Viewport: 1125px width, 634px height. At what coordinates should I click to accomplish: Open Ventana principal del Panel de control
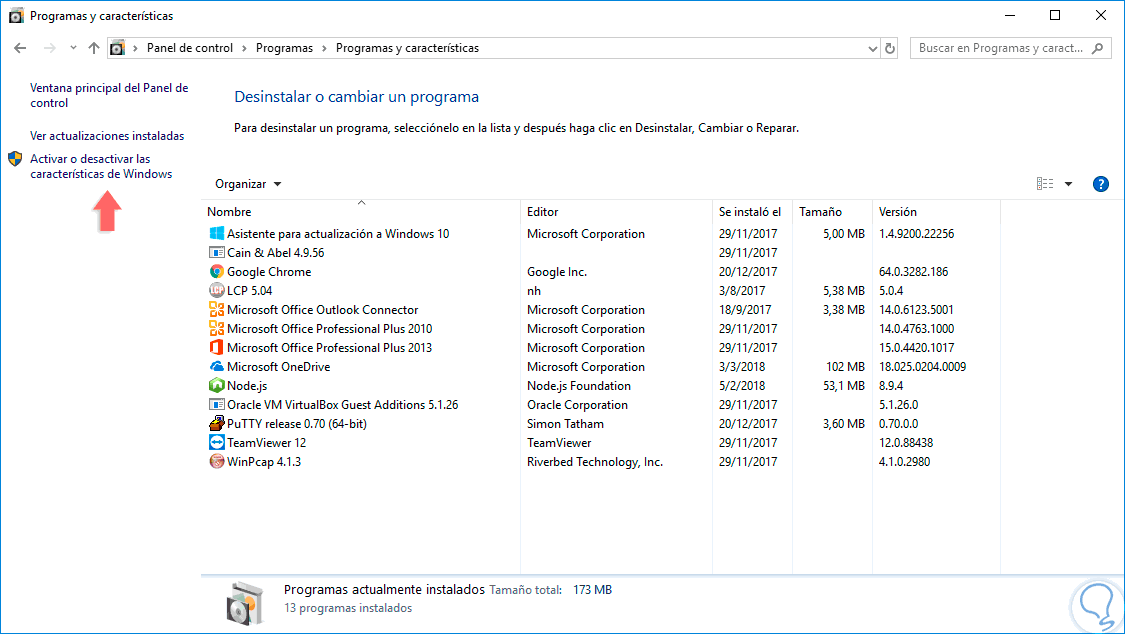(x=109, y=95)
